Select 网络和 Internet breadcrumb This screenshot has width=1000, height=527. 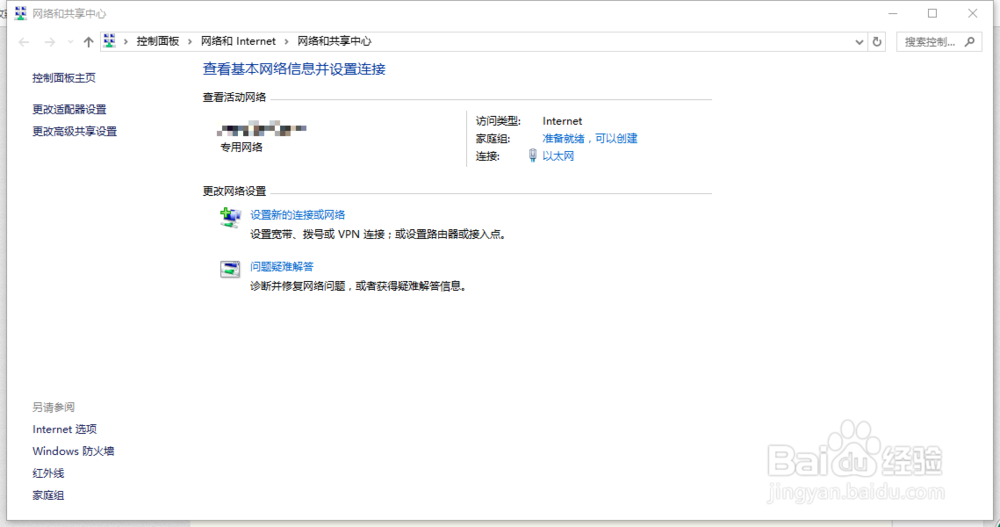tap(239, 41)
